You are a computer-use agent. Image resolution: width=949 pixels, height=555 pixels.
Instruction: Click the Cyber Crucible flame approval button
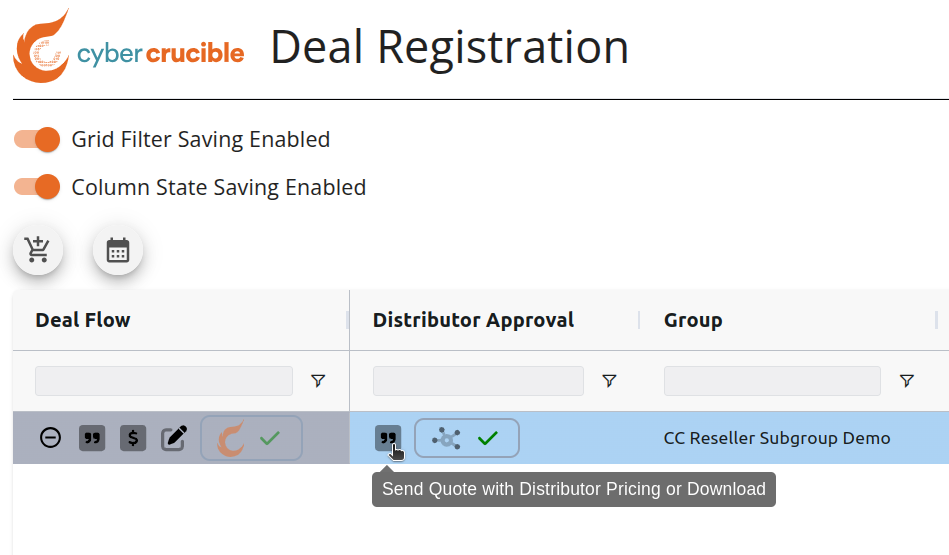(x=251, y=438)
